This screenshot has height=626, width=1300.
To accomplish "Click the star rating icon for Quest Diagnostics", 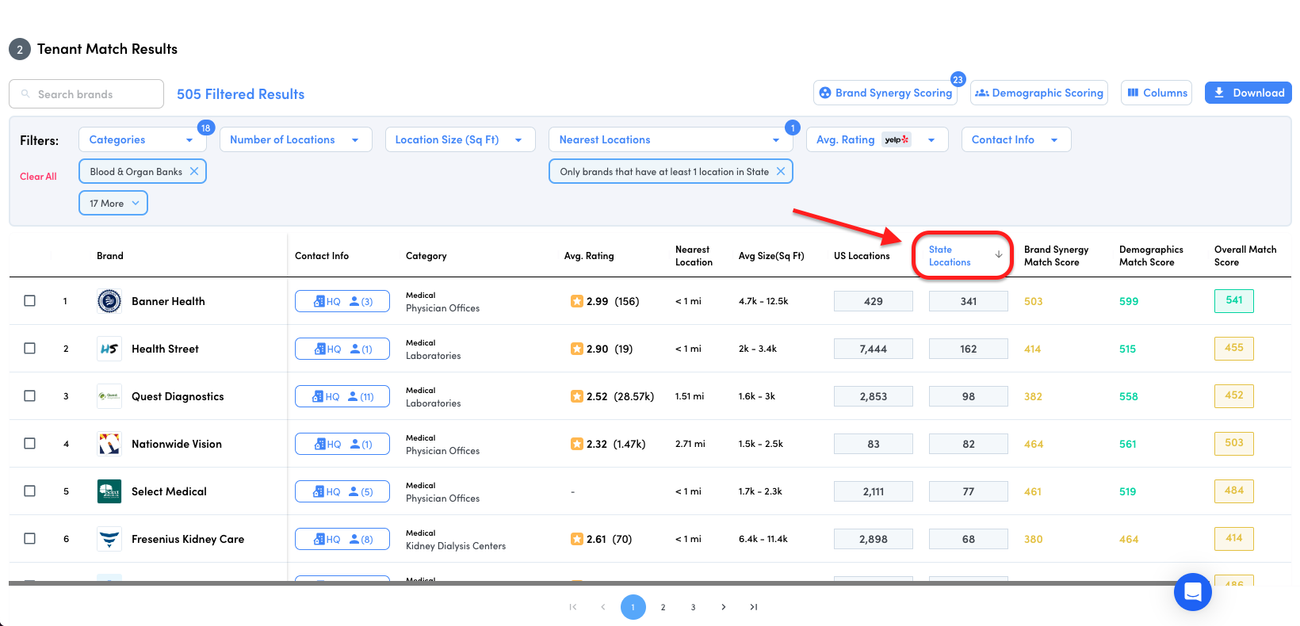I will [576, 396].
